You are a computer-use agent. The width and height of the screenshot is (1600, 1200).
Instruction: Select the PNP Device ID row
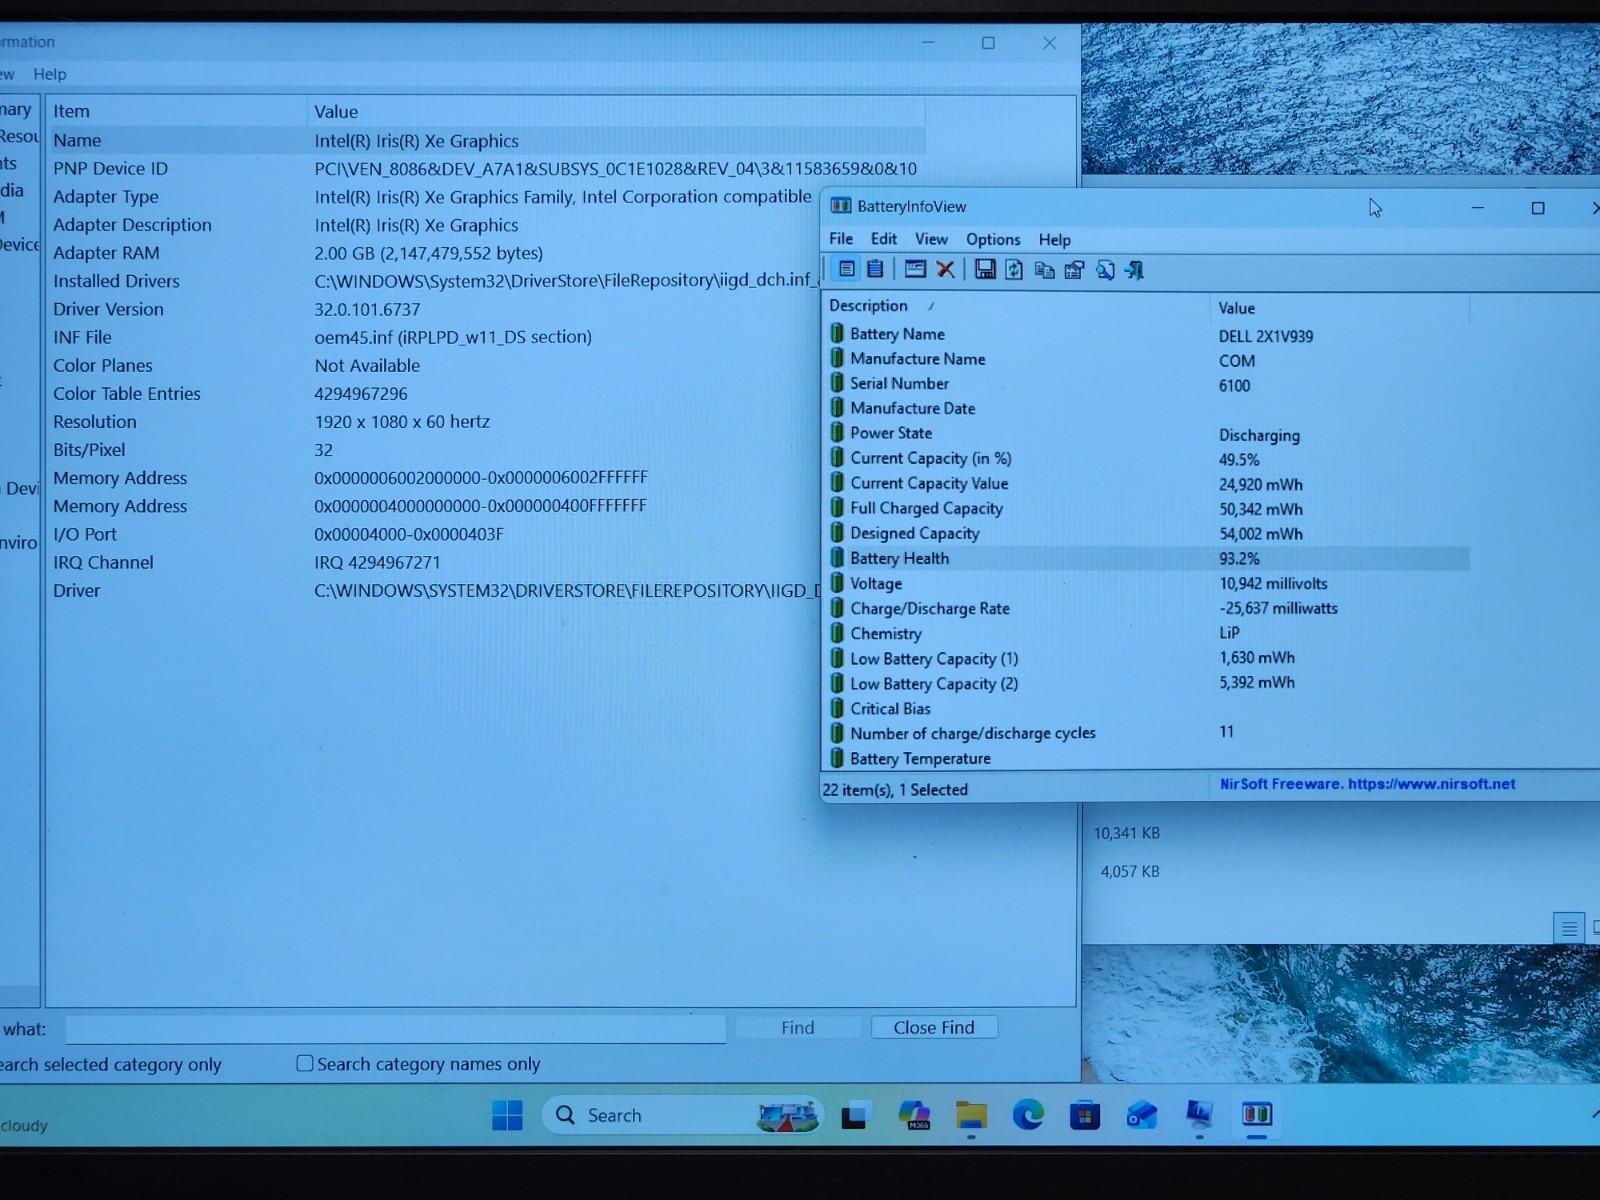point(486,168)
